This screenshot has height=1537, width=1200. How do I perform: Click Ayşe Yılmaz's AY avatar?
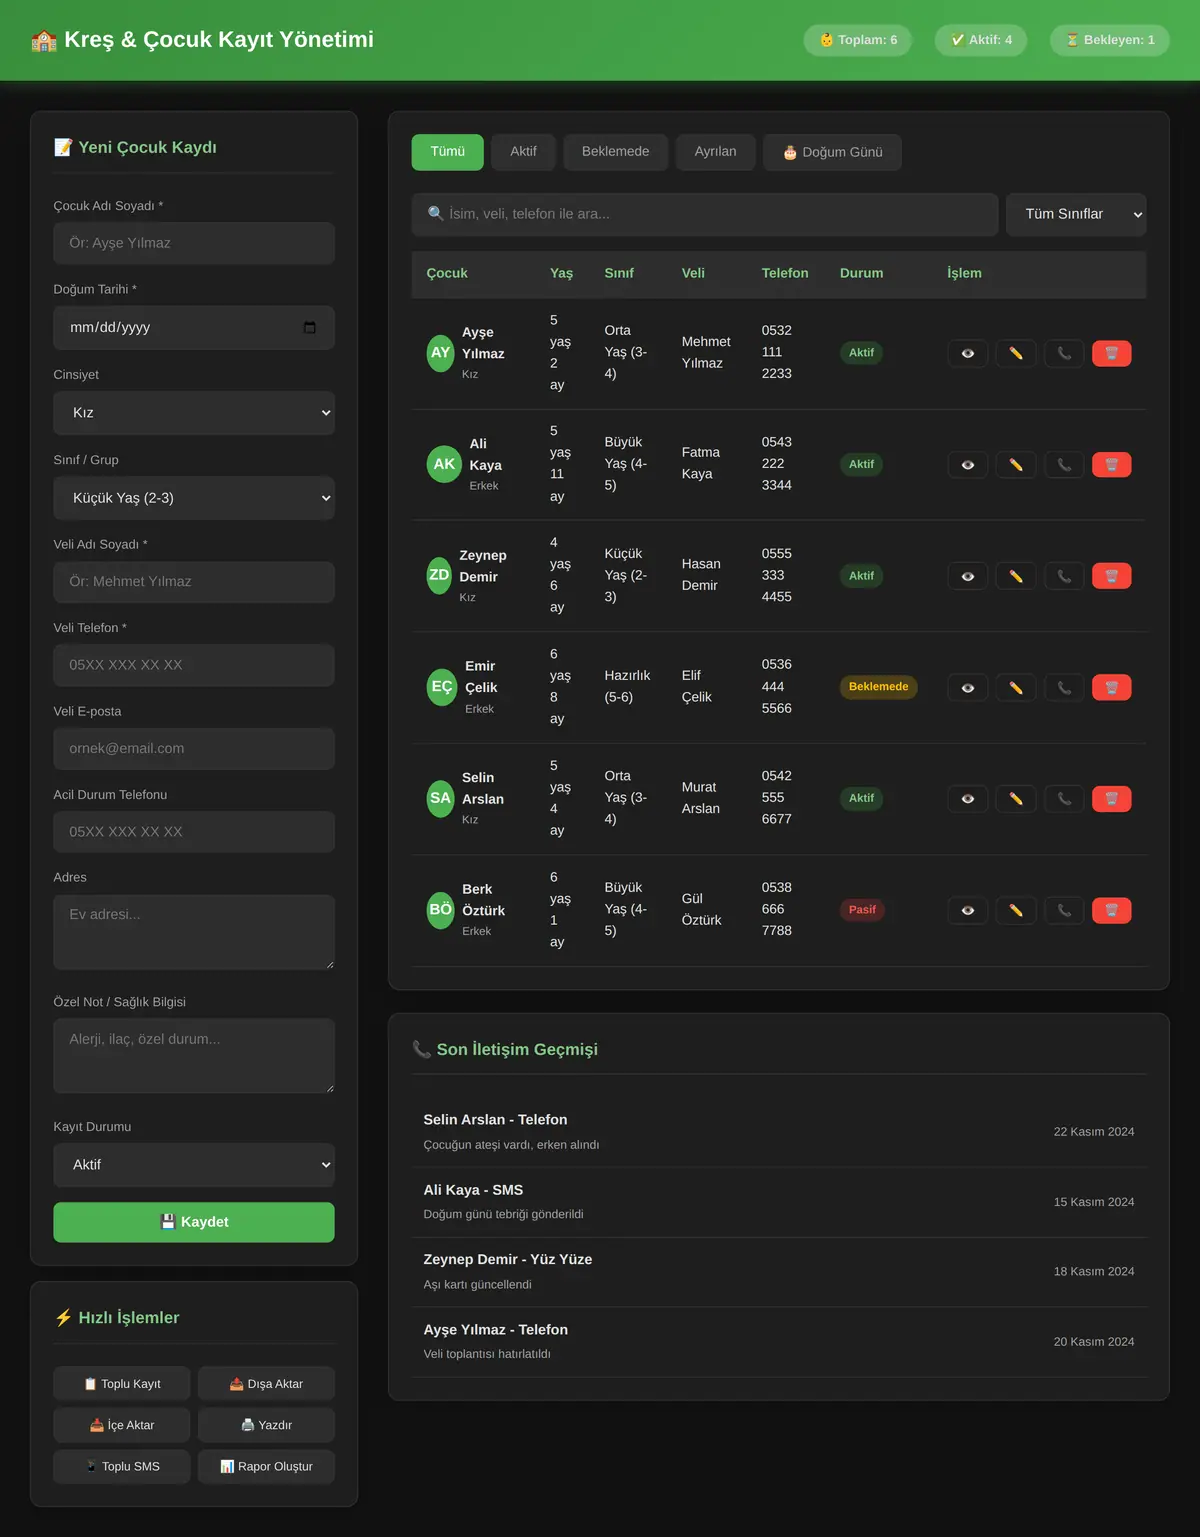[441, 353]
